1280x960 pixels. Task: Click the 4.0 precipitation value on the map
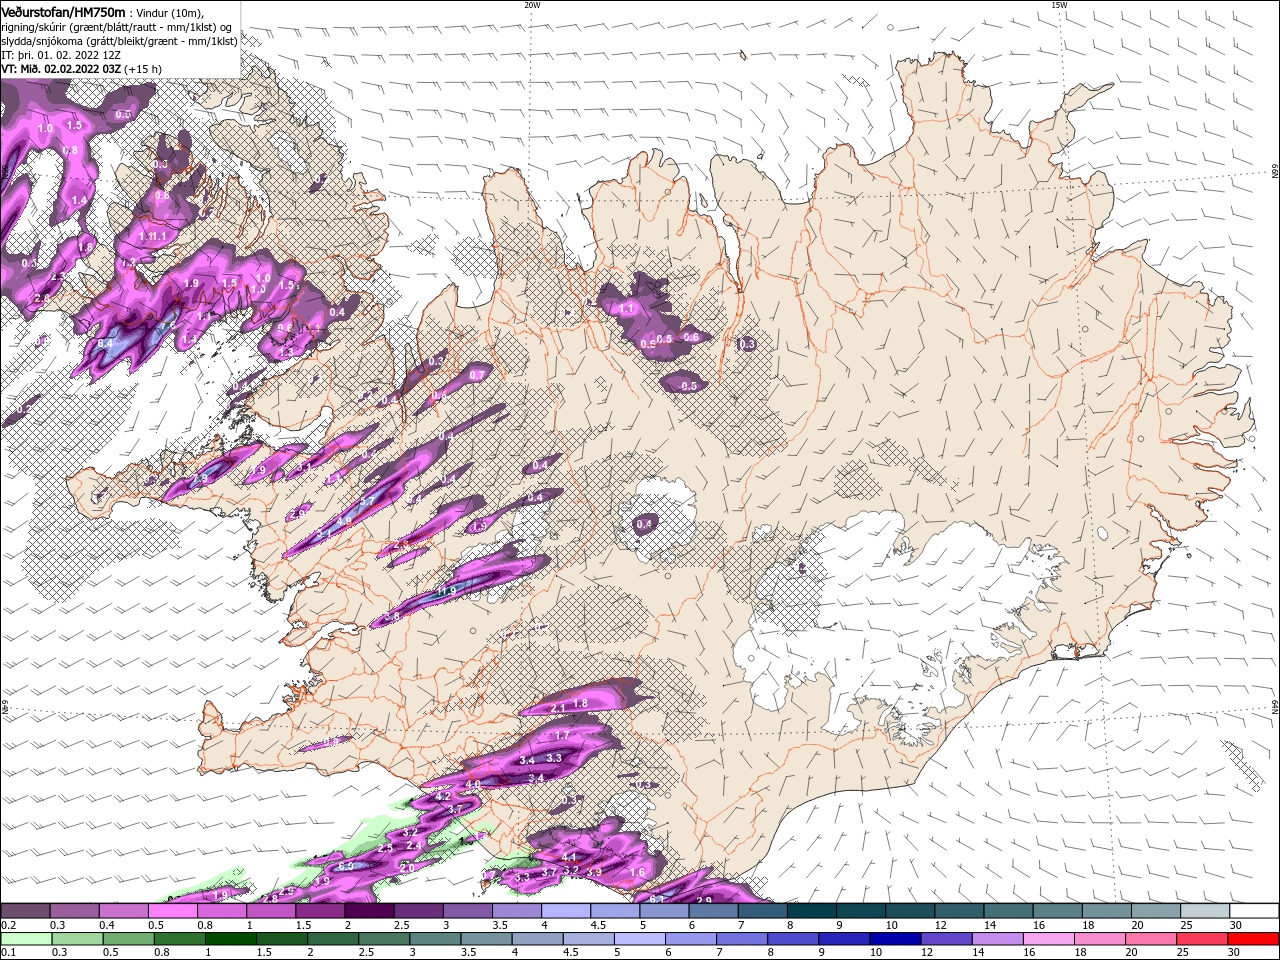[x=473, y=784]
